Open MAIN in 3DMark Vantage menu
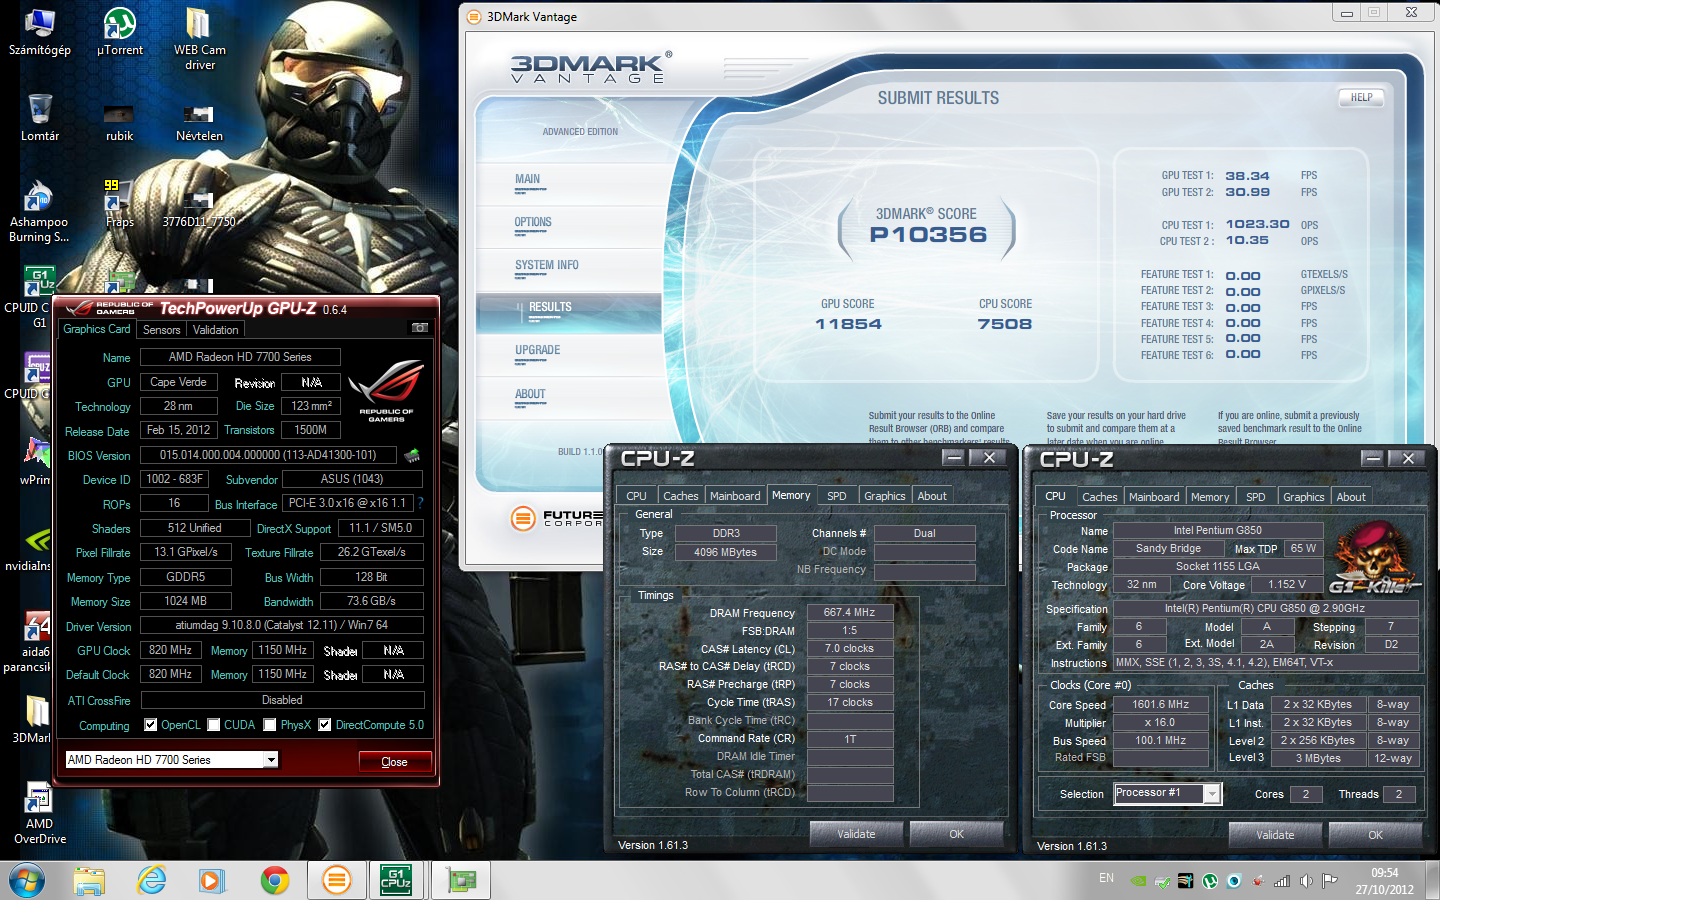Image resolution: width=1698 pixels, height=916 pixels. tap(528, 180)
